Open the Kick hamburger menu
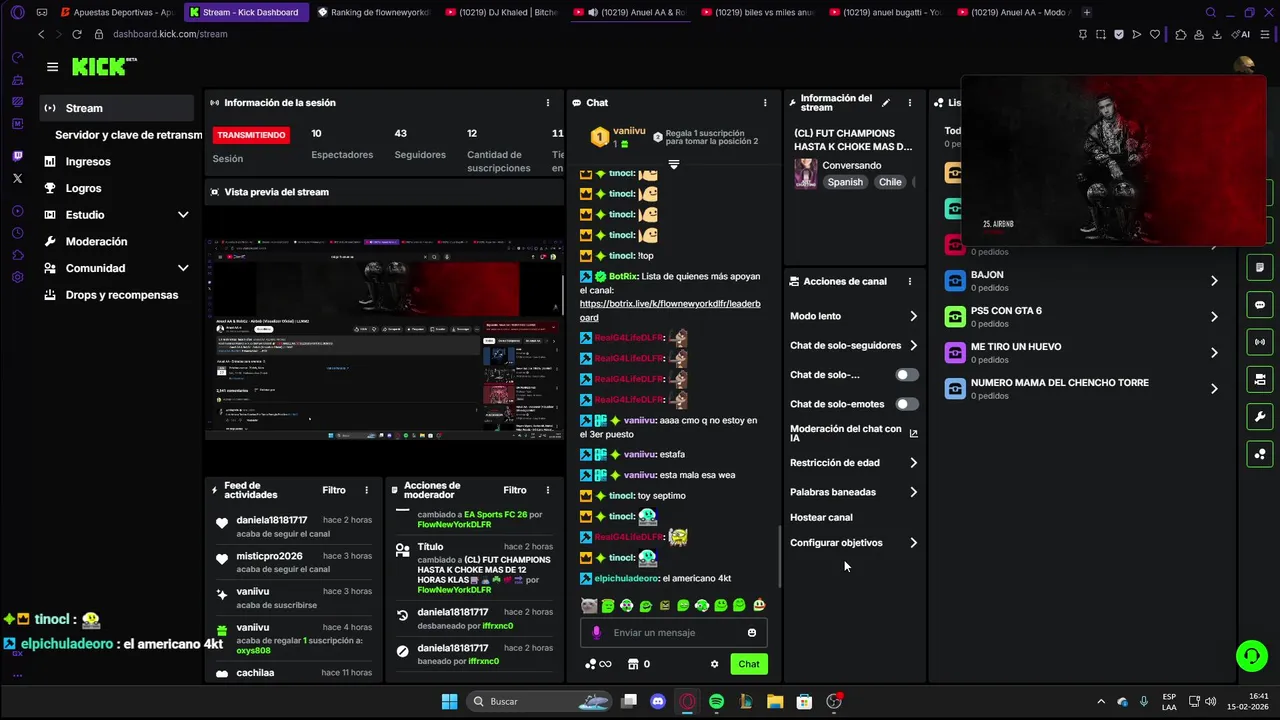This screenshot has width=1280, height=720. 52,67
